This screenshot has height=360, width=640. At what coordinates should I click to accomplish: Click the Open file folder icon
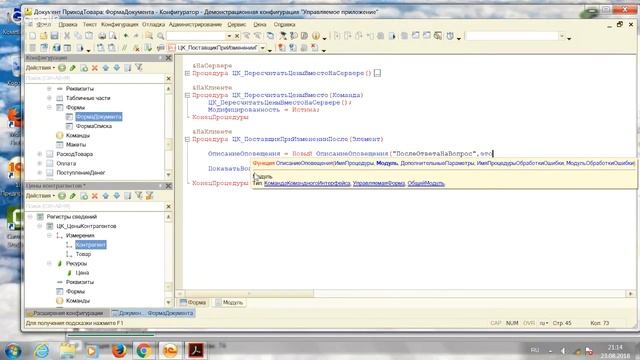point(43,36)
